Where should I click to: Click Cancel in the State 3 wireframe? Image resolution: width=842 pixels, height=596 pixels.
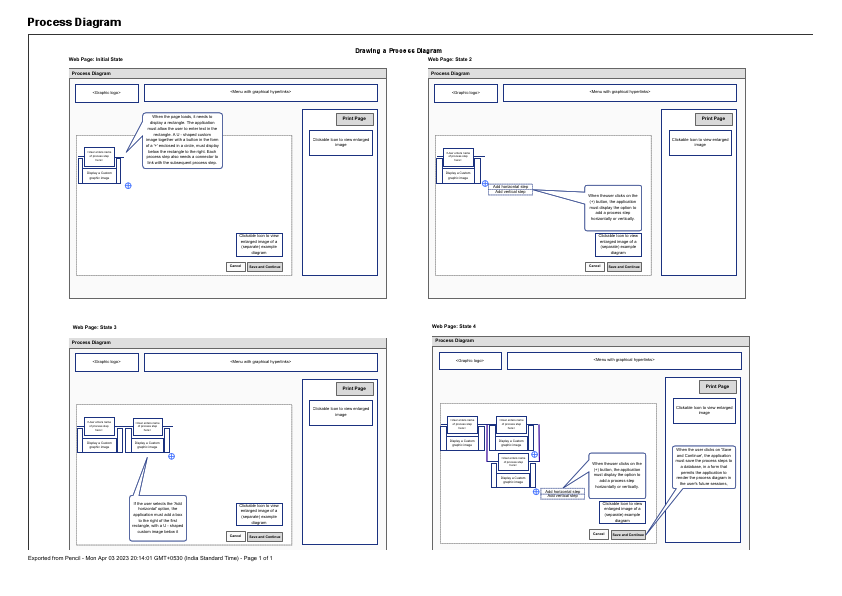235,536
